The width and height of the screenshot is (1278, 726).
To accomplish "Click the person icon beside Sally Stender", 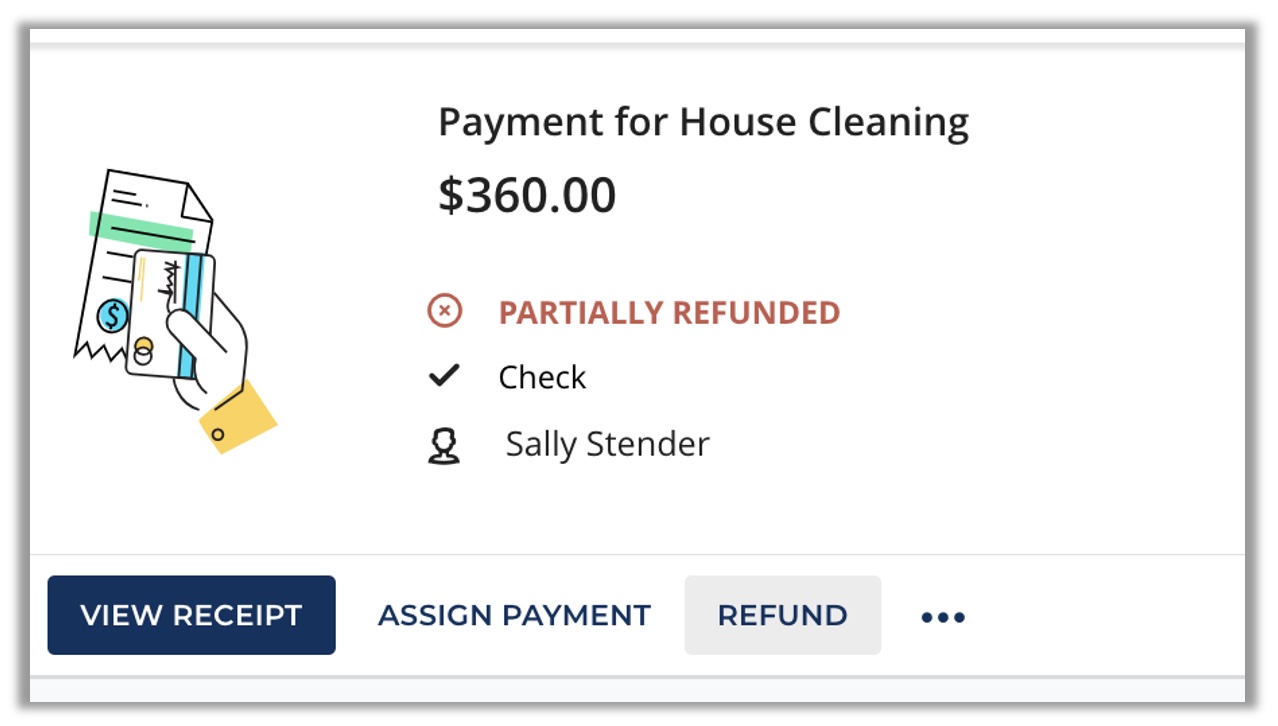I will tap(443, 445).
